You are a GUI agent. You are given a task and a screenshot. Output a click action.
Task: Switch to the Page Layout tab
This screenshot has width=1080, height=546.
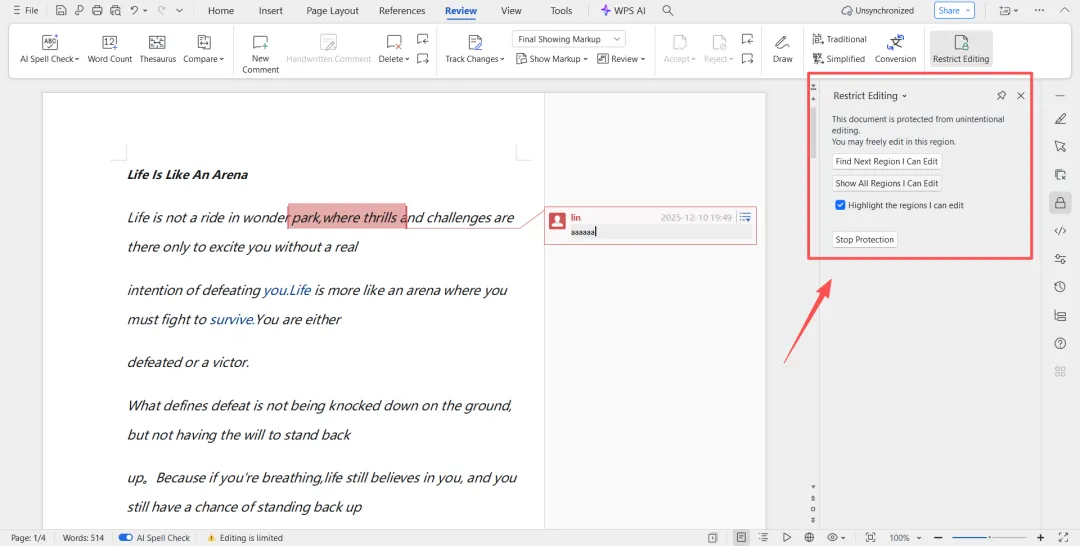pos(333,11)
